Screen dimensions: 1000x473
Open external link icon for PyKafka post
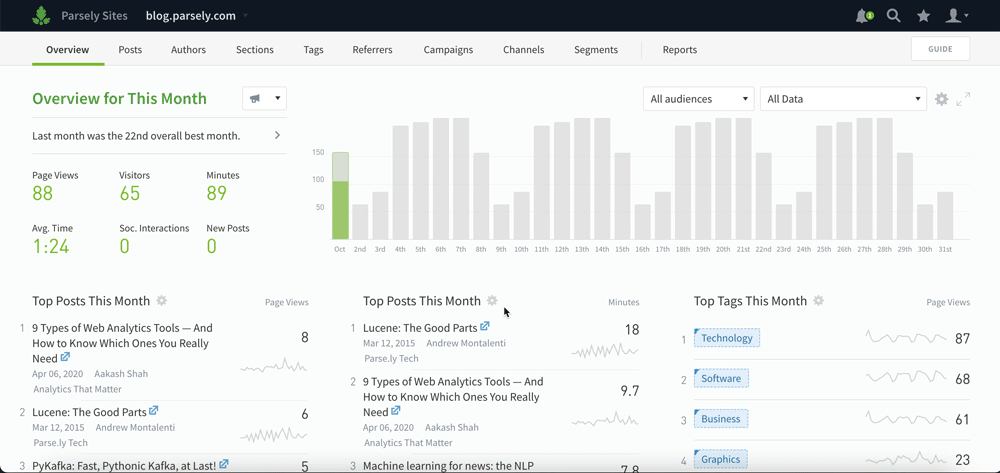pyautogui.click(x=224, y=465)
